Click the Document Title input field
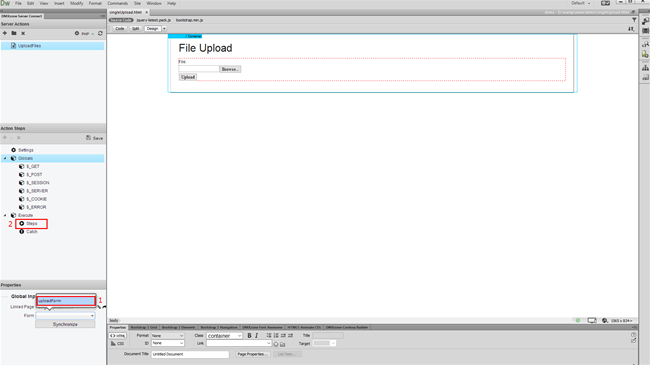650x365 pixels. click(x=190, y=354)
